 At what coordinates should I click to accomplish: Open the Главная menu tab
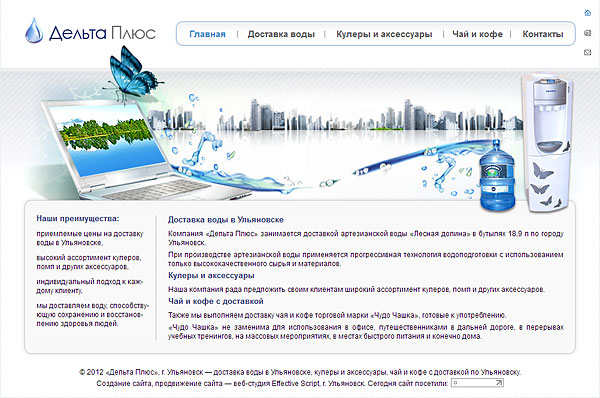207,34
